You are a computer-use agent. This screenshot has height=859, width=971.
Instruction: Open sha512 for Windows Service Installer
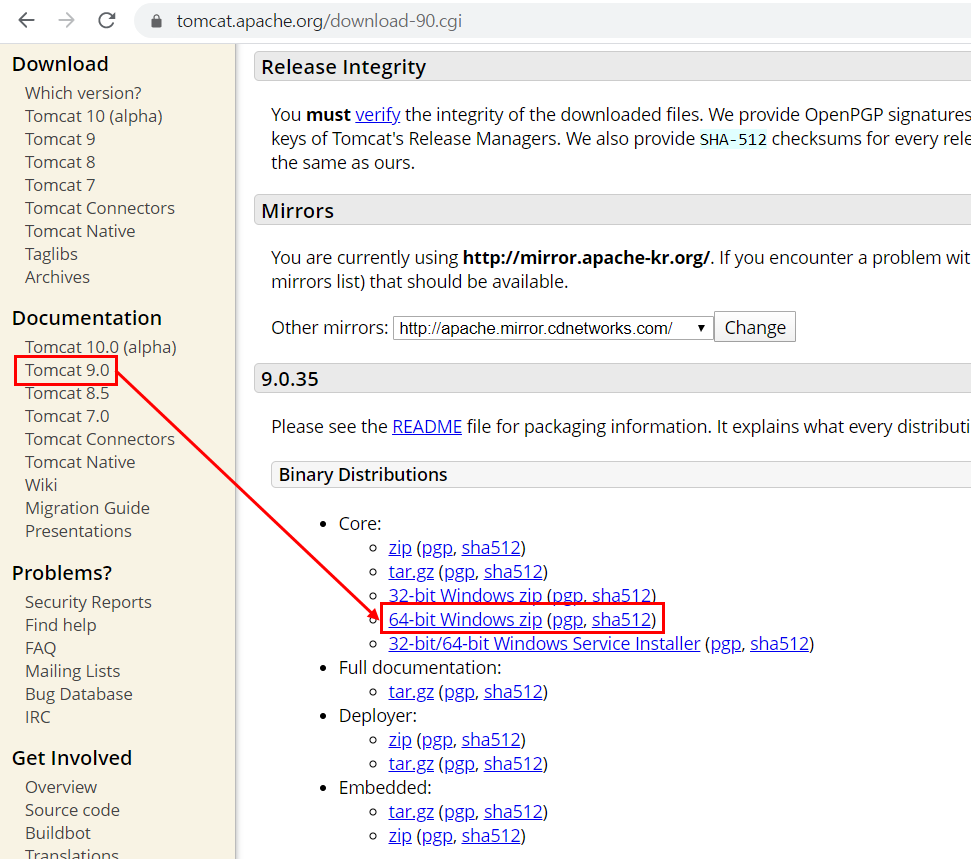tap(780, 644)
